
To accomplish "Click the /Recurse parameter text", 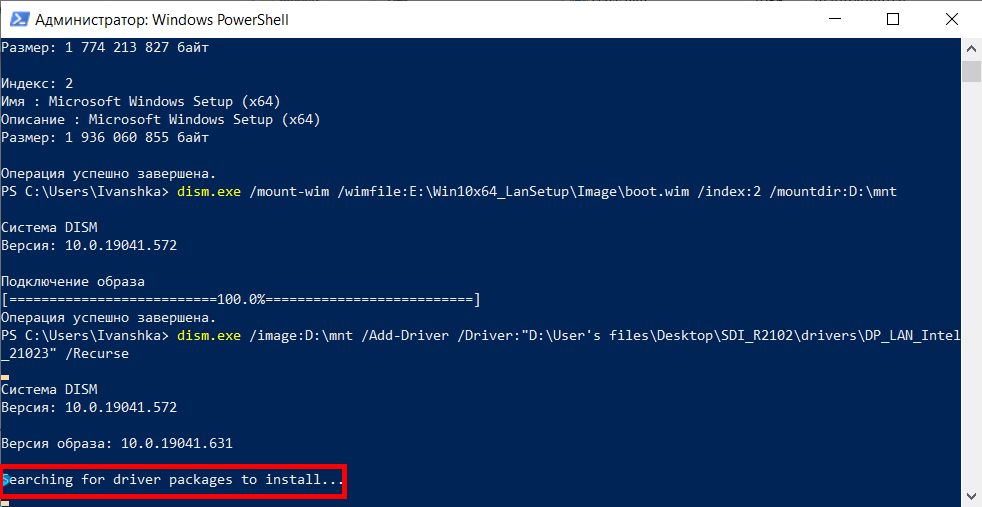I will point(97,354).
